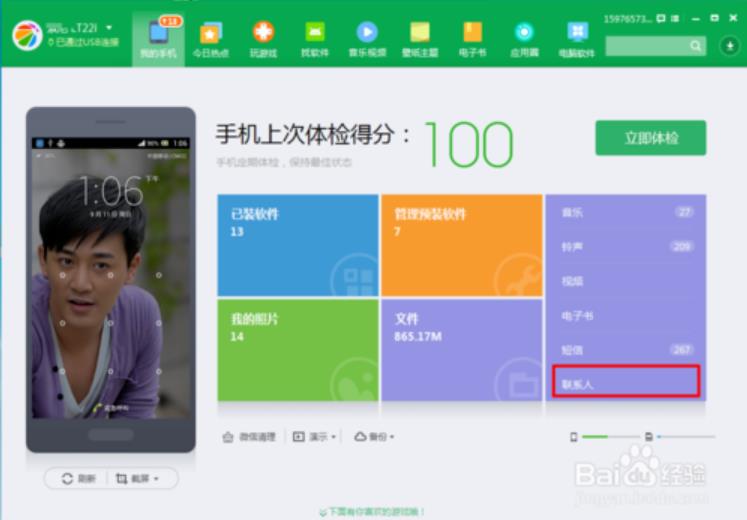Open the 今日热点 tab

point(211,39)
